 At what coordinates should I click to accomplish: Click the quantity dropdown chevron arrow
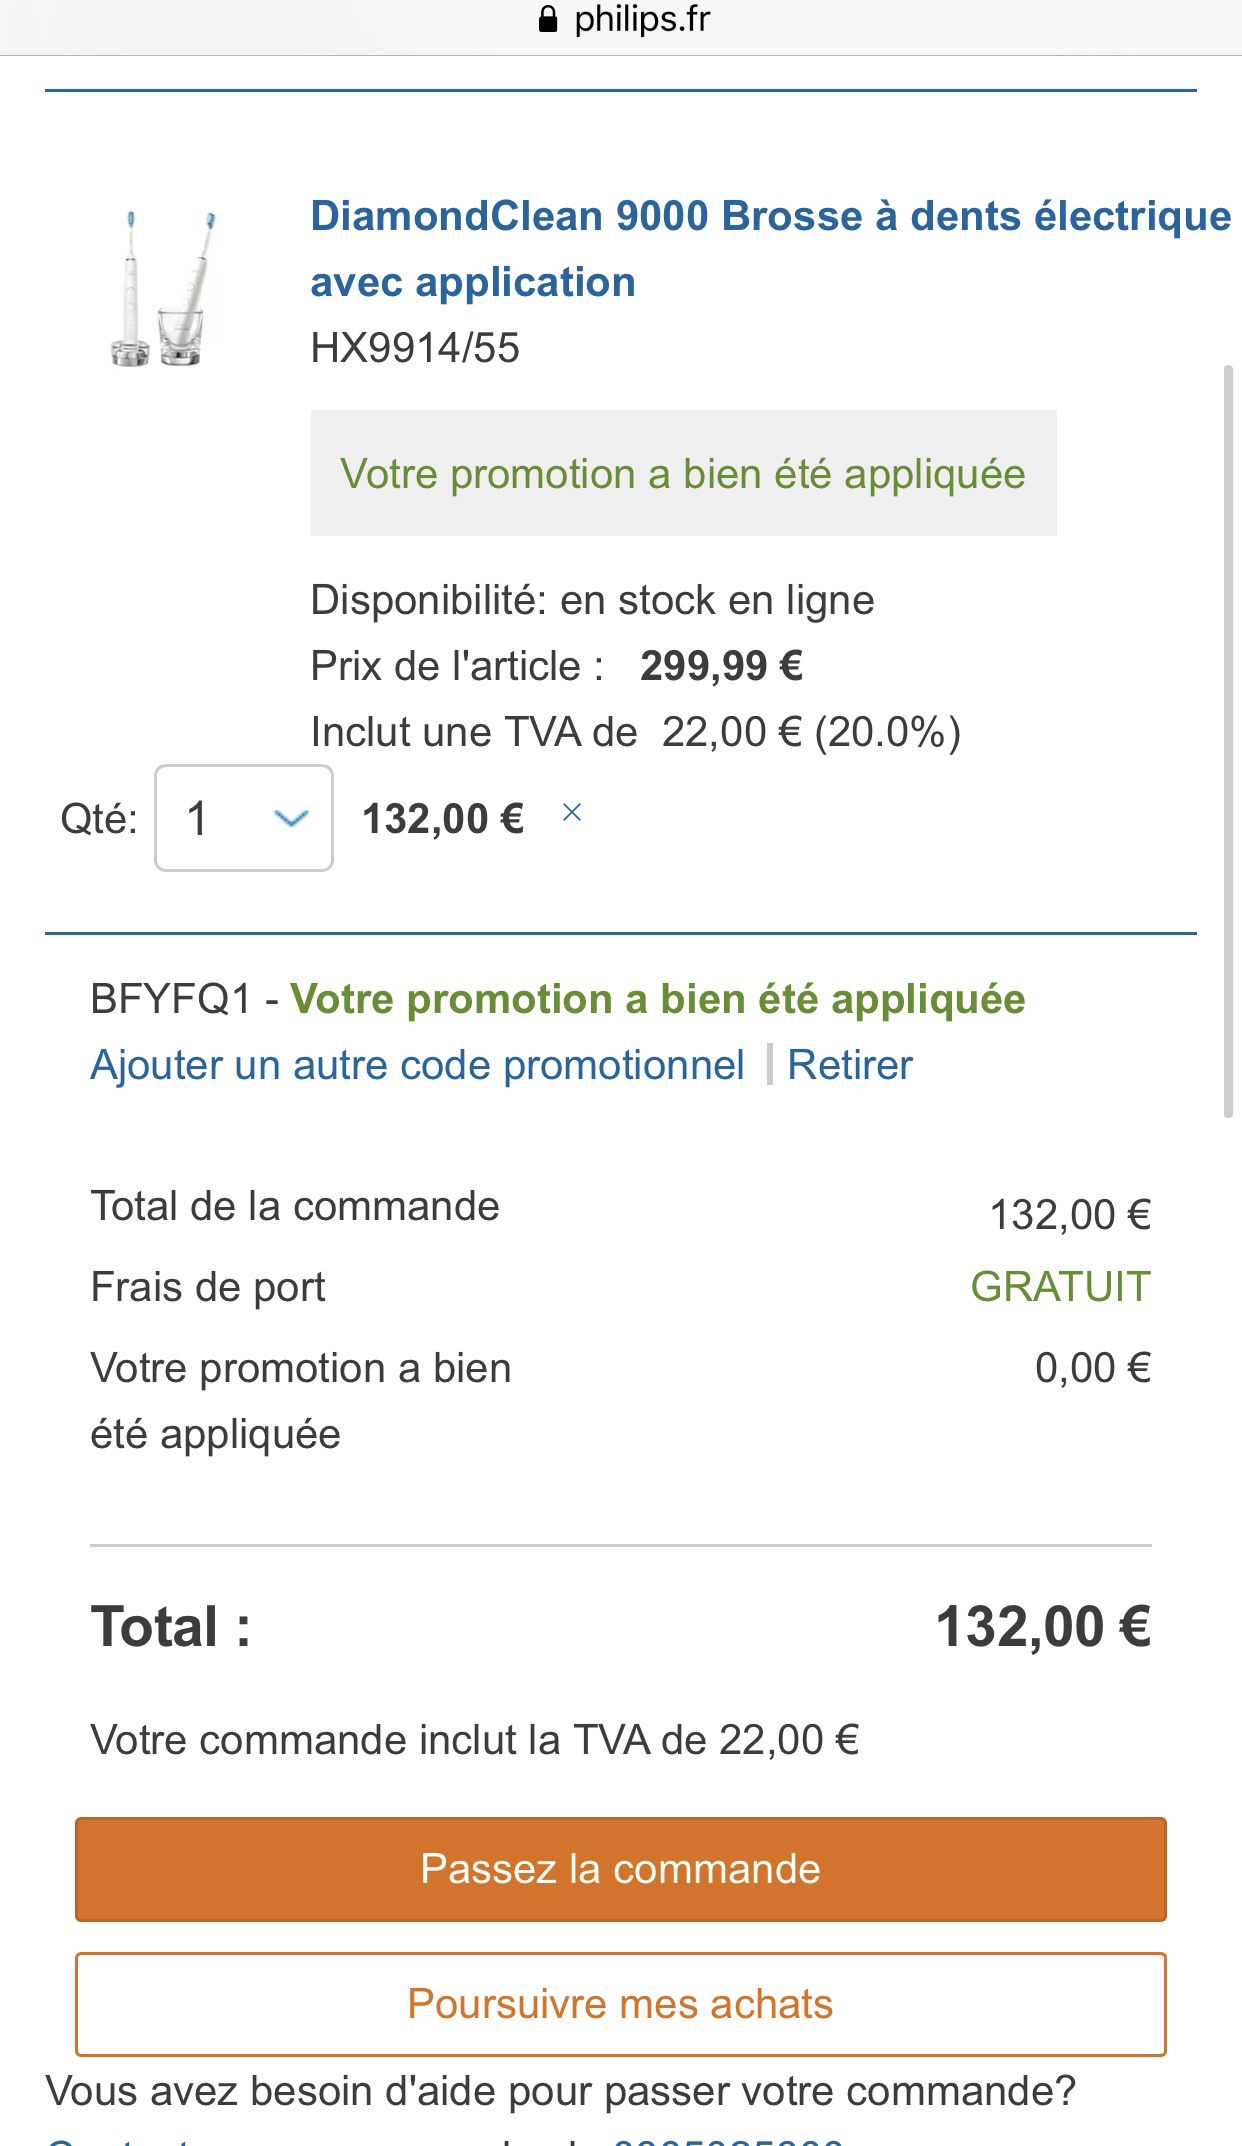point(291,819)
